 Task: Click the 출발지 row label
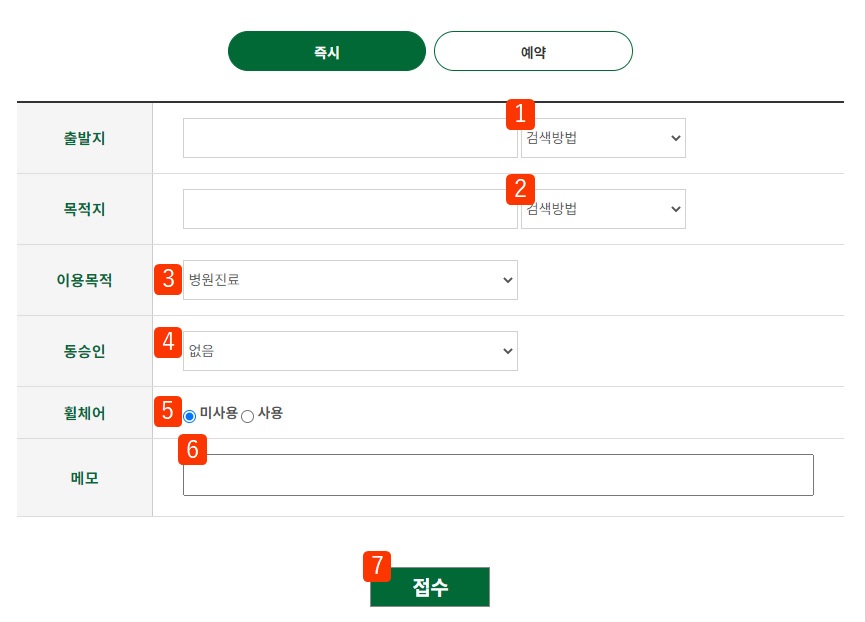pos(84,138)
